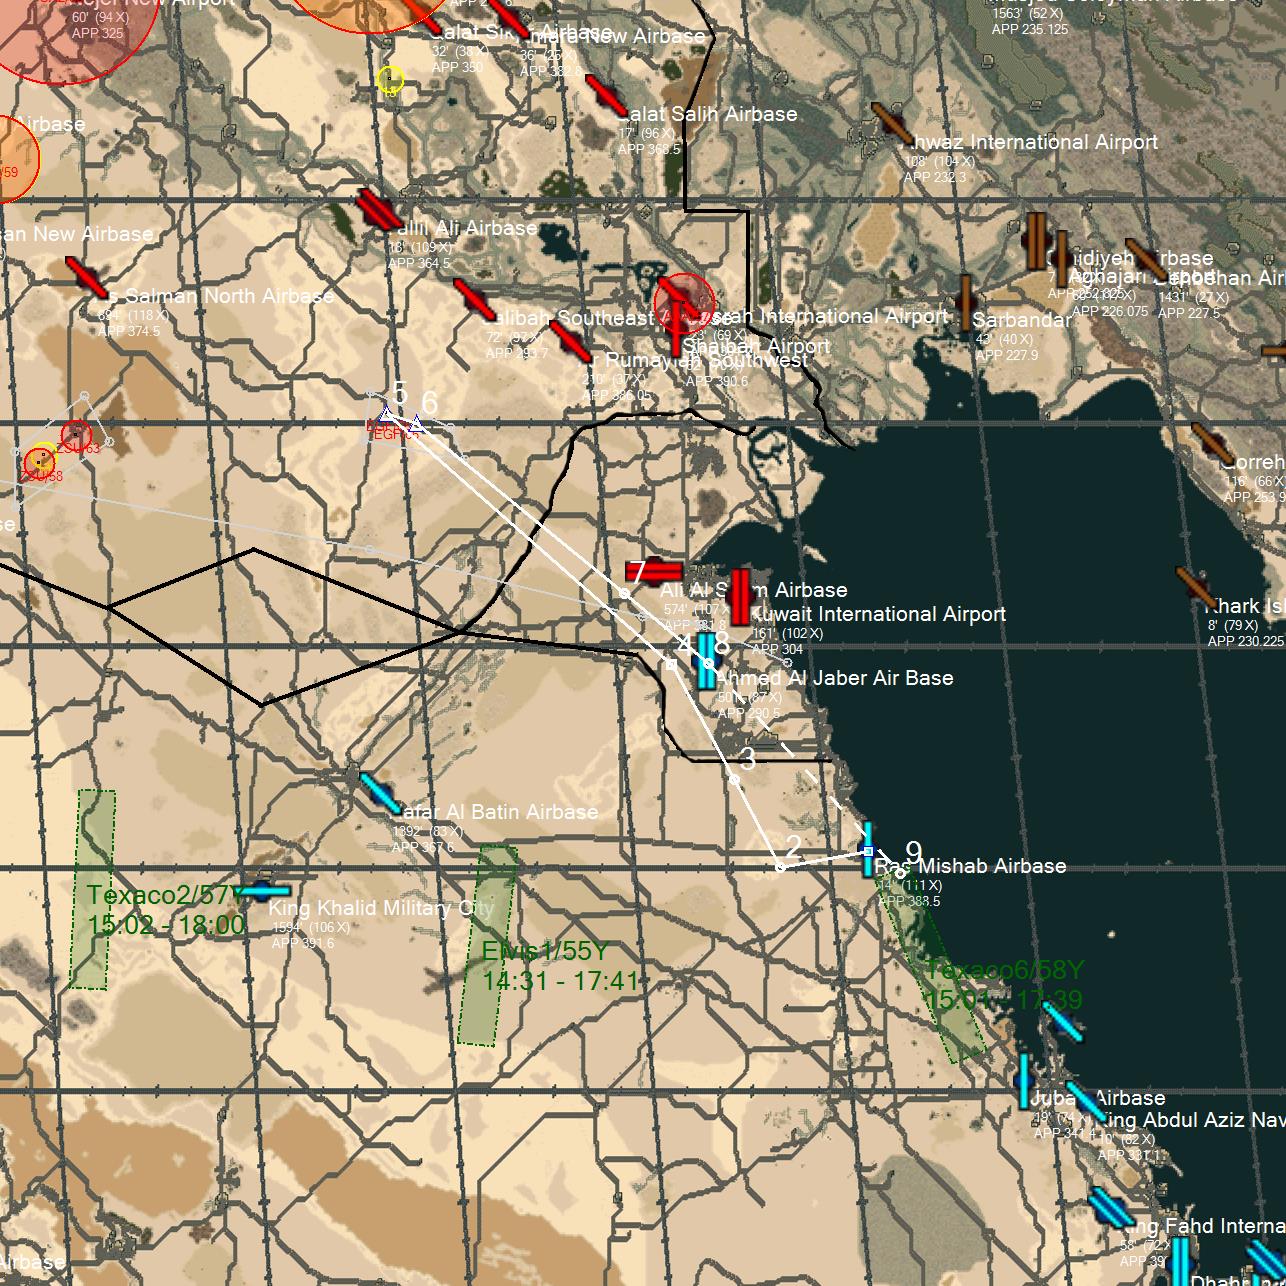The height and width of the screenshot is (1286, 1286).
Task: Select the Elvis1/55Y tanker track area
Action: (487, 945)
